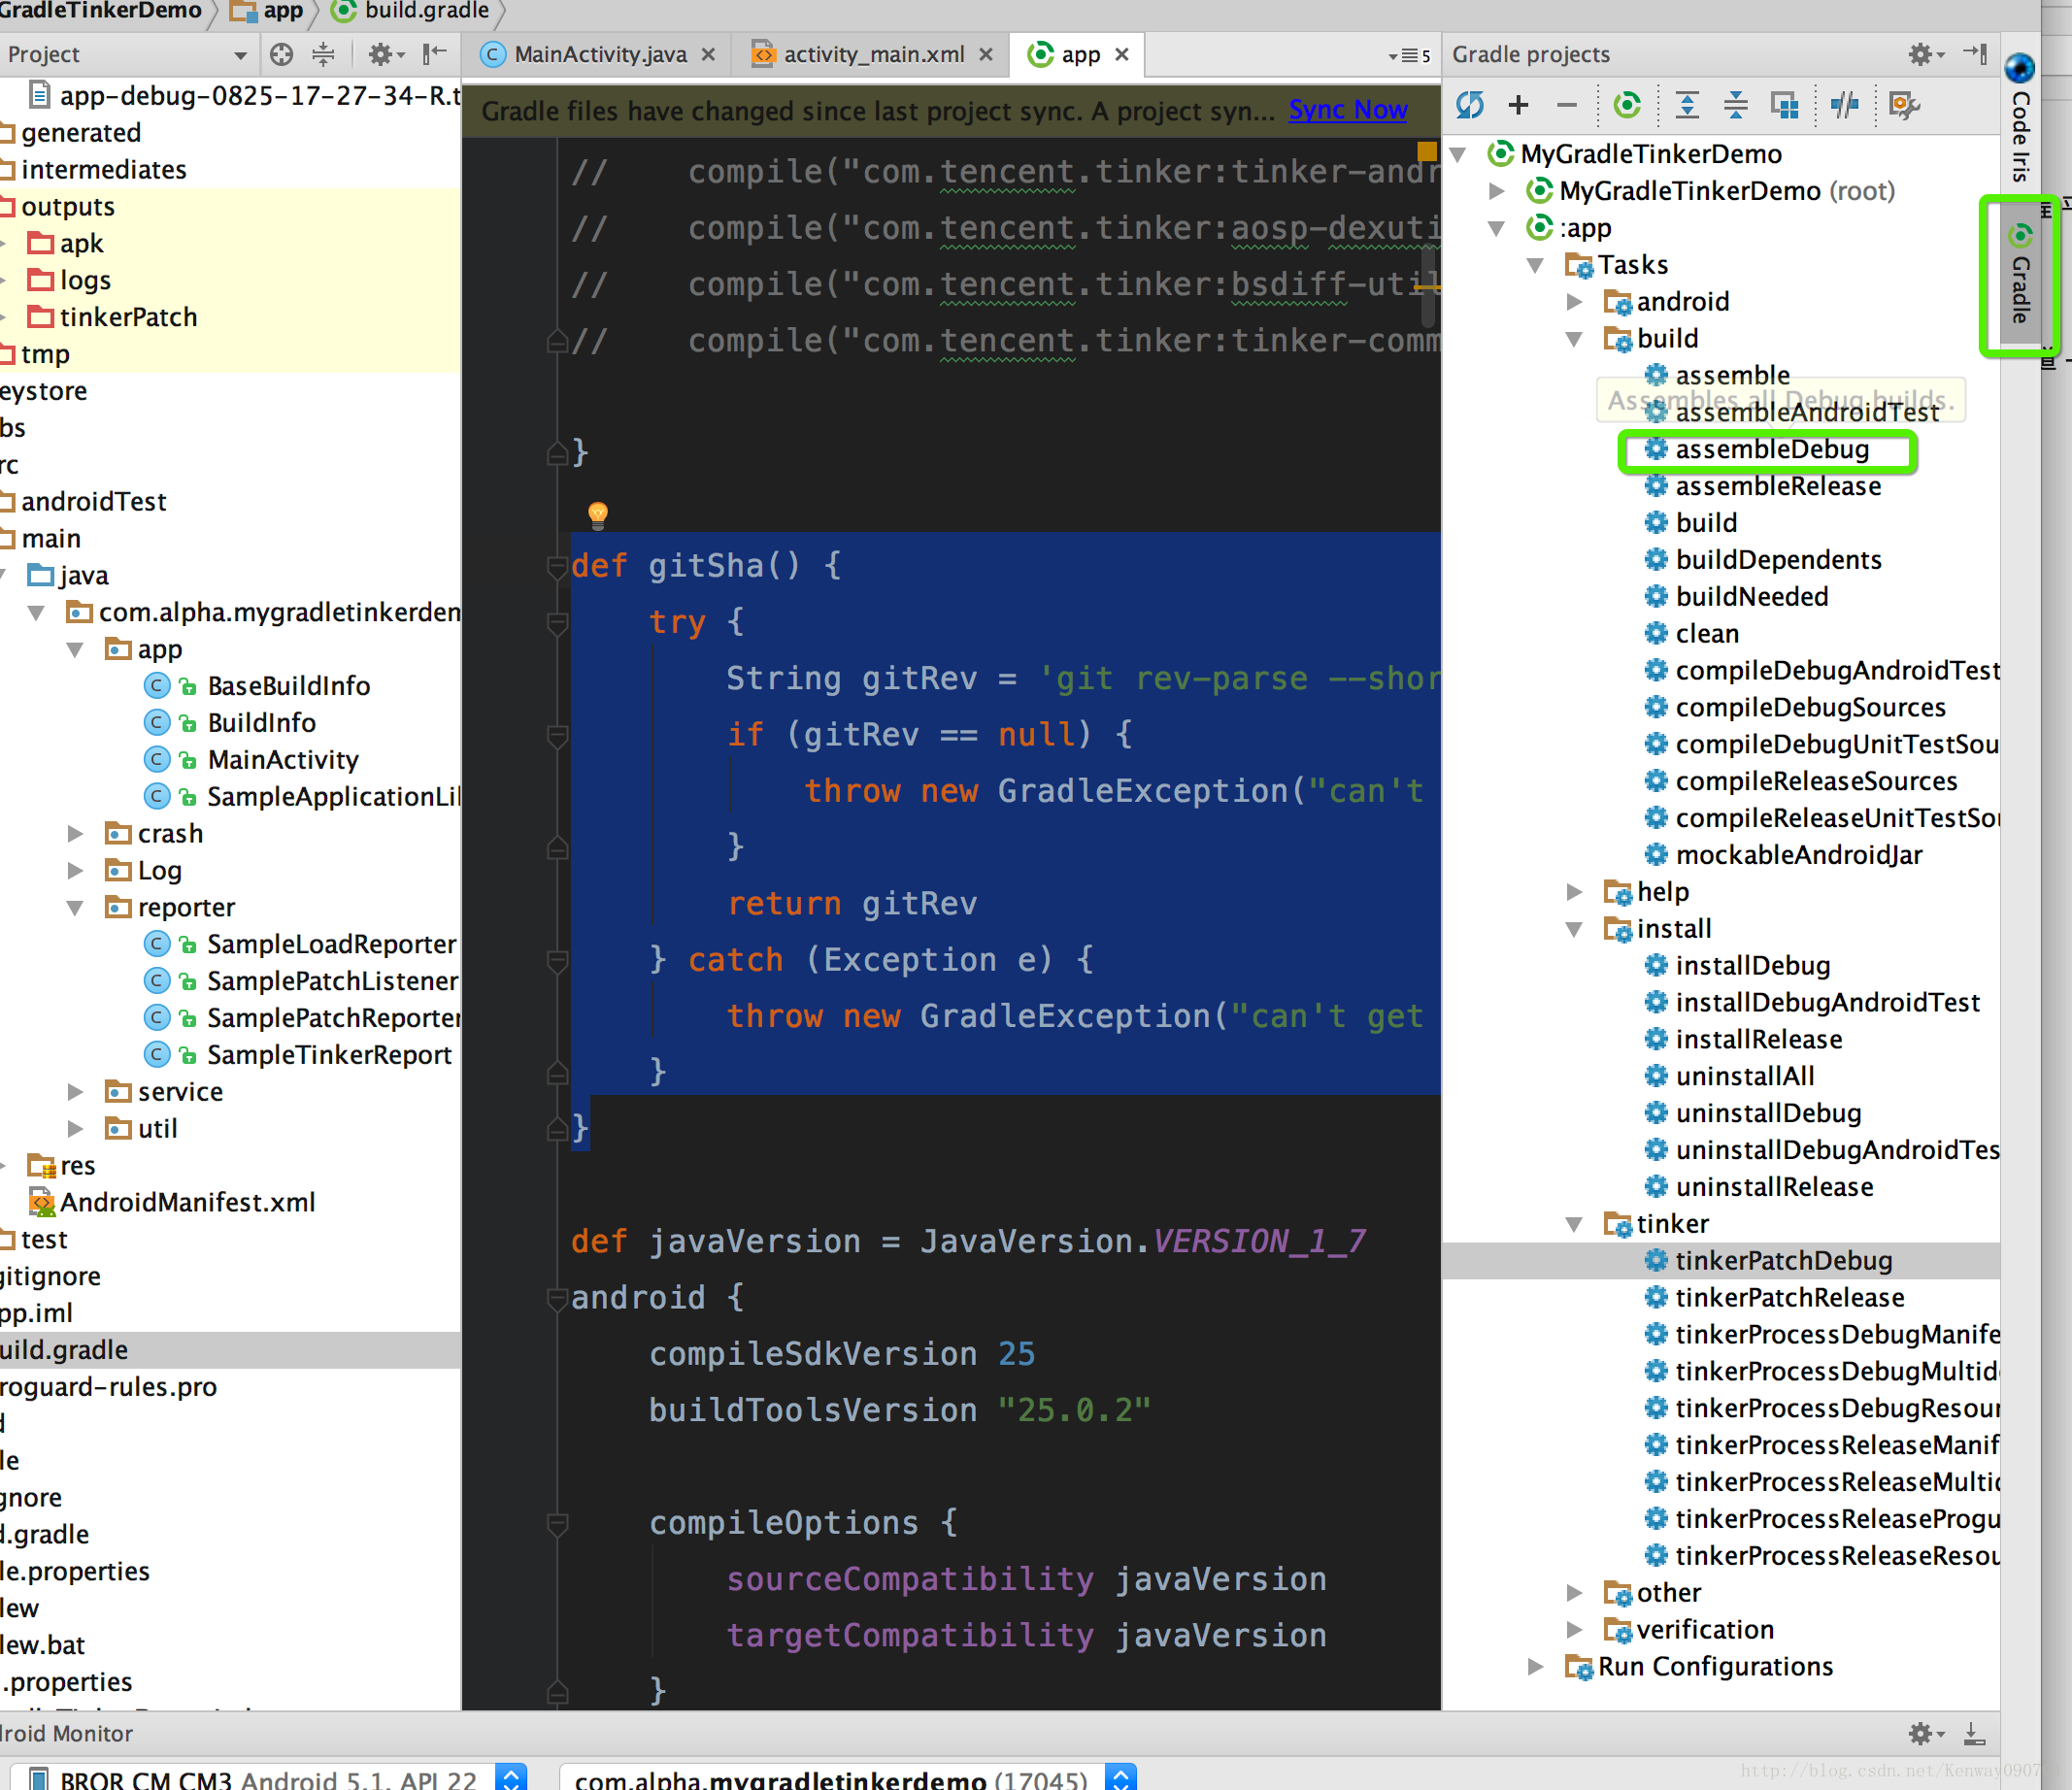Fold the android block in gutter
Image resolution: width=2072 pixels, height=1790 pixels.
tap(558, 1299)
